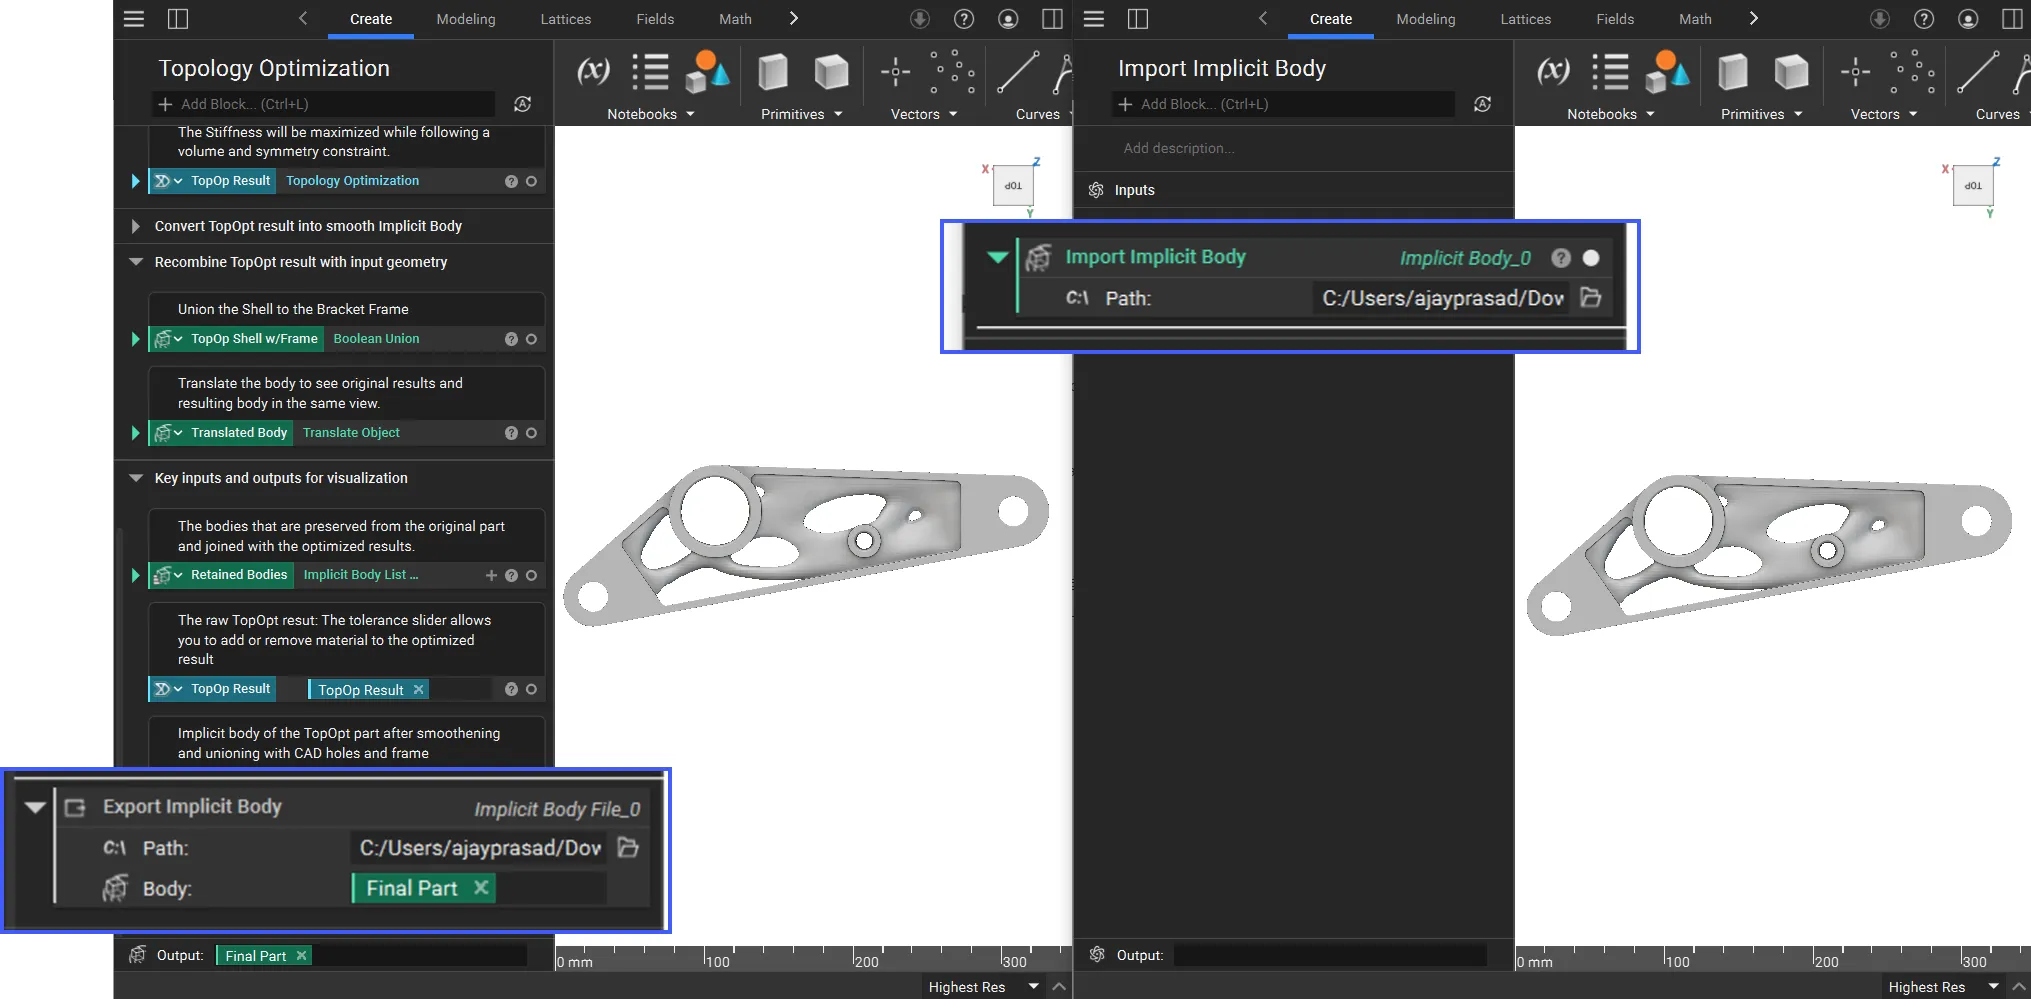
Task: Click point-cloud Vectors icon in left window ribbon
Action: (952, 72)
